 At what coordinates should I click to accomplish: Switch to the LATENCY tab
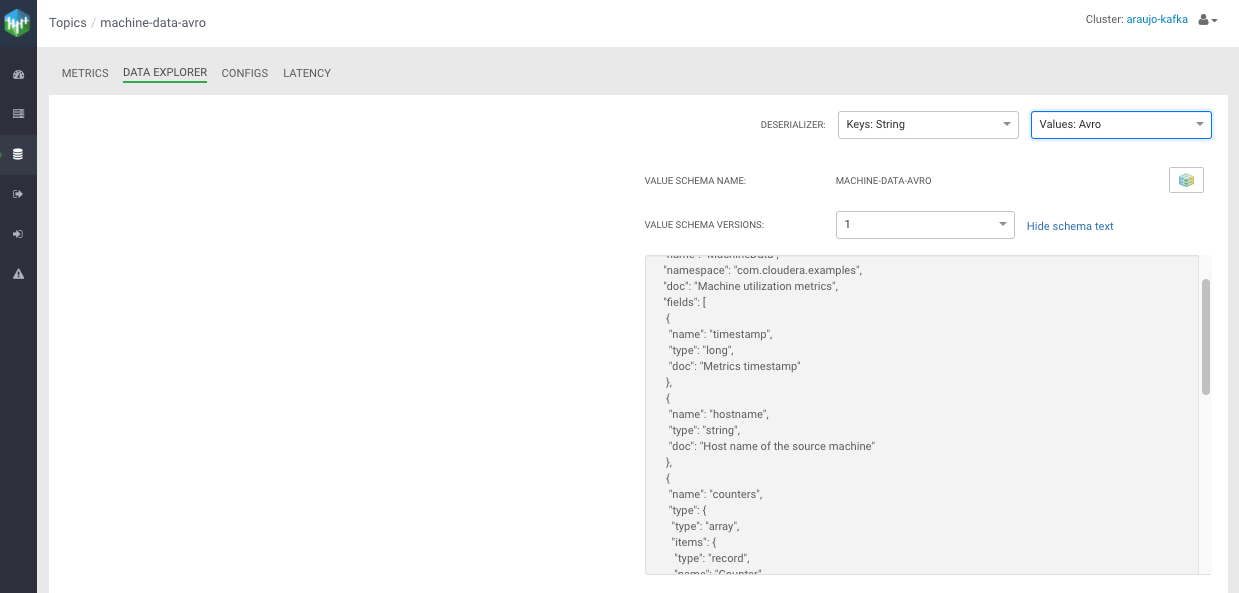click(307, 73)
